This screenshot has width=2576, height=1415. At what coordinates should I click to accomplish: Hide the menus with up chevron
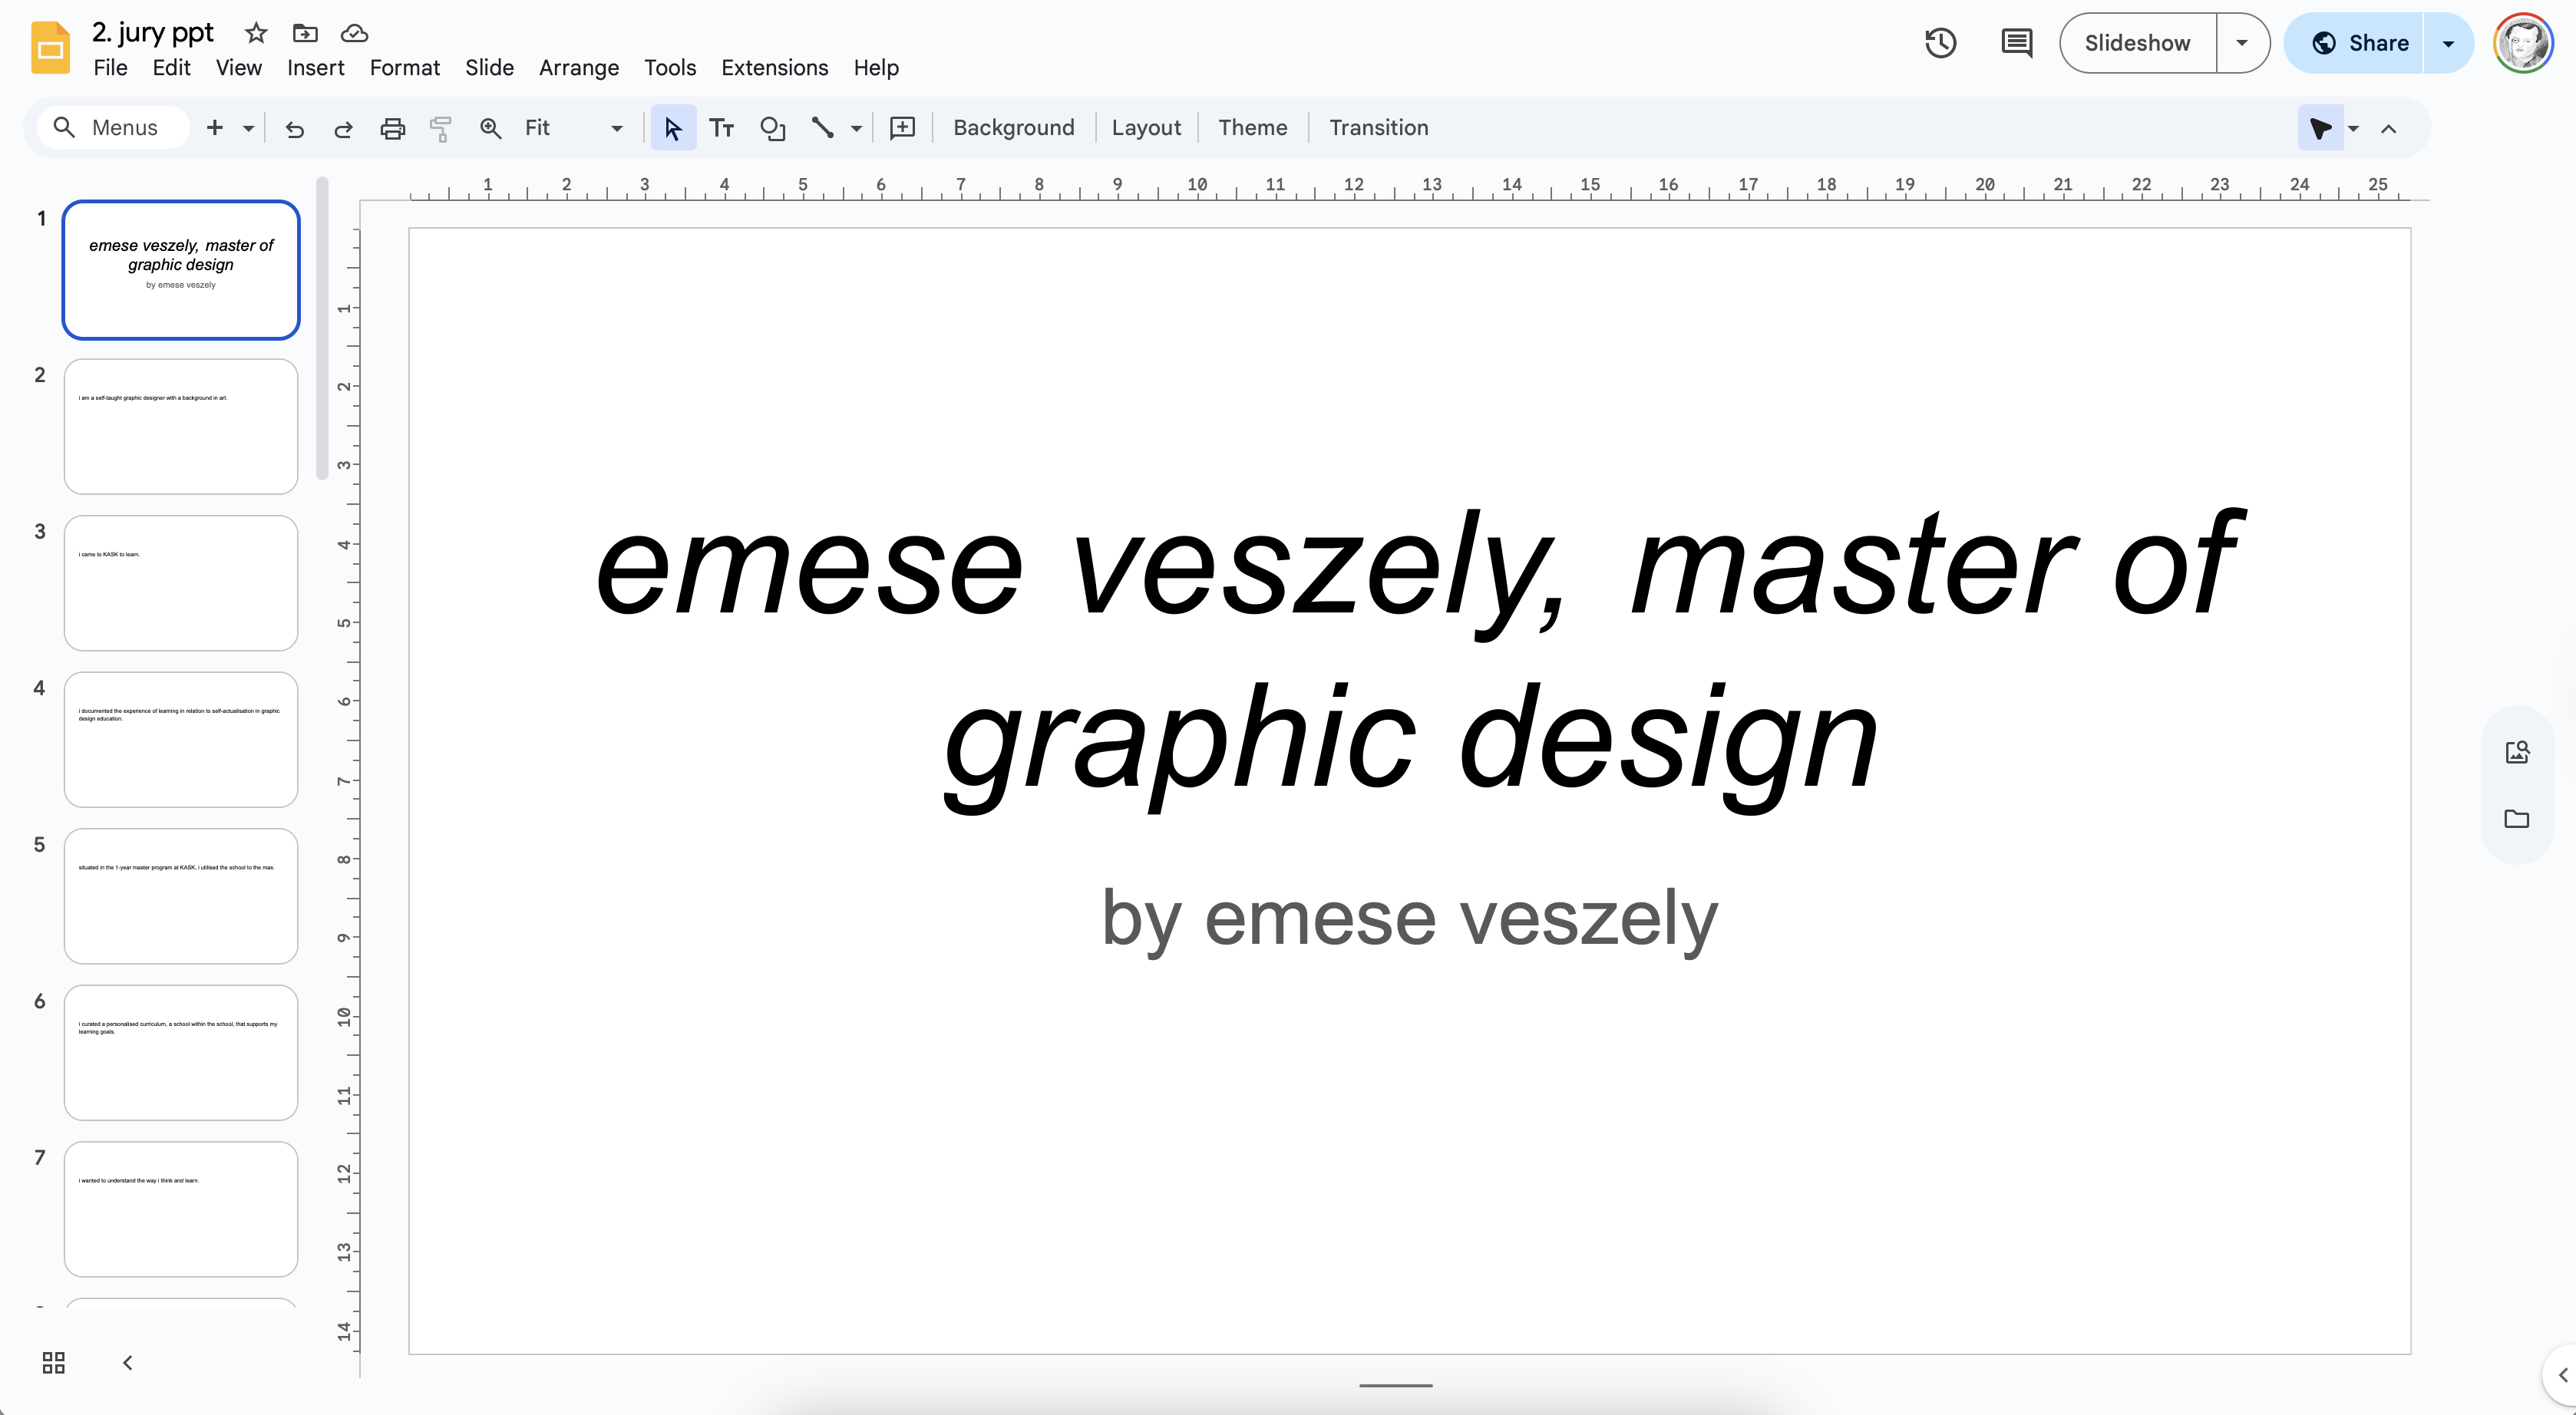(2389, 128)
